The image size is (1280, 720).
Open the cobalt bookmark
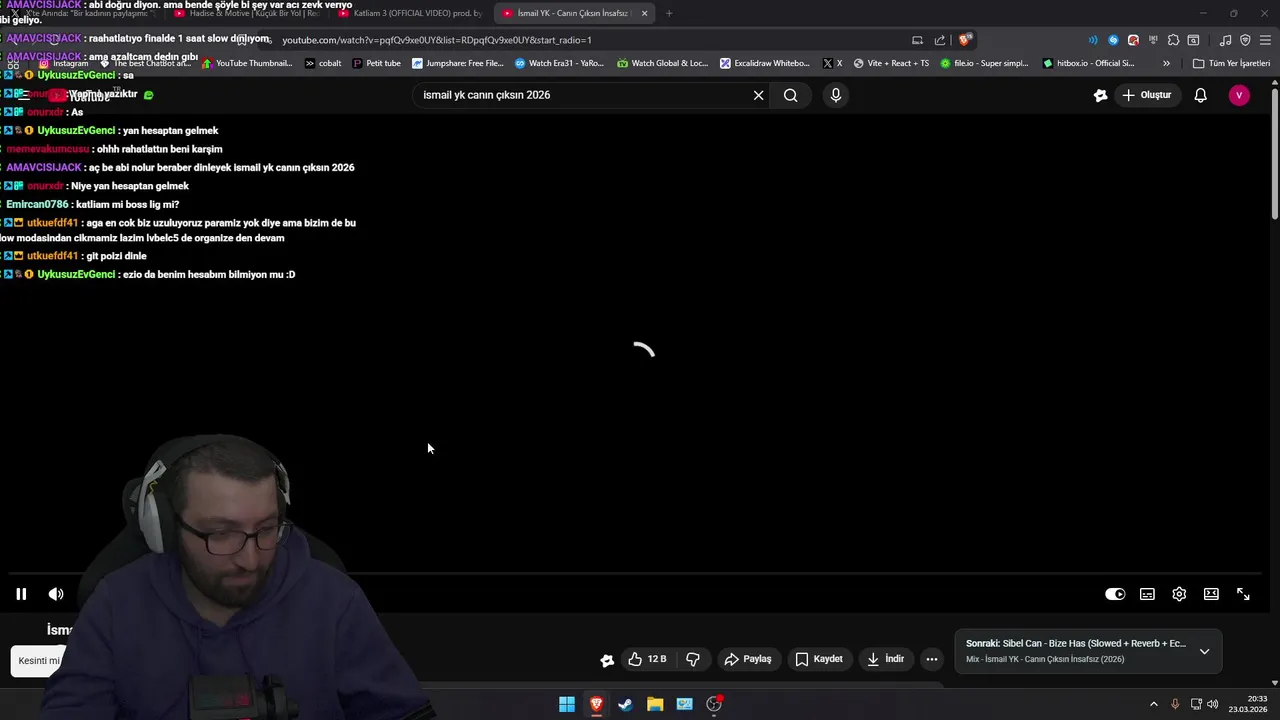pyautogui.click(x=323, y=63)
